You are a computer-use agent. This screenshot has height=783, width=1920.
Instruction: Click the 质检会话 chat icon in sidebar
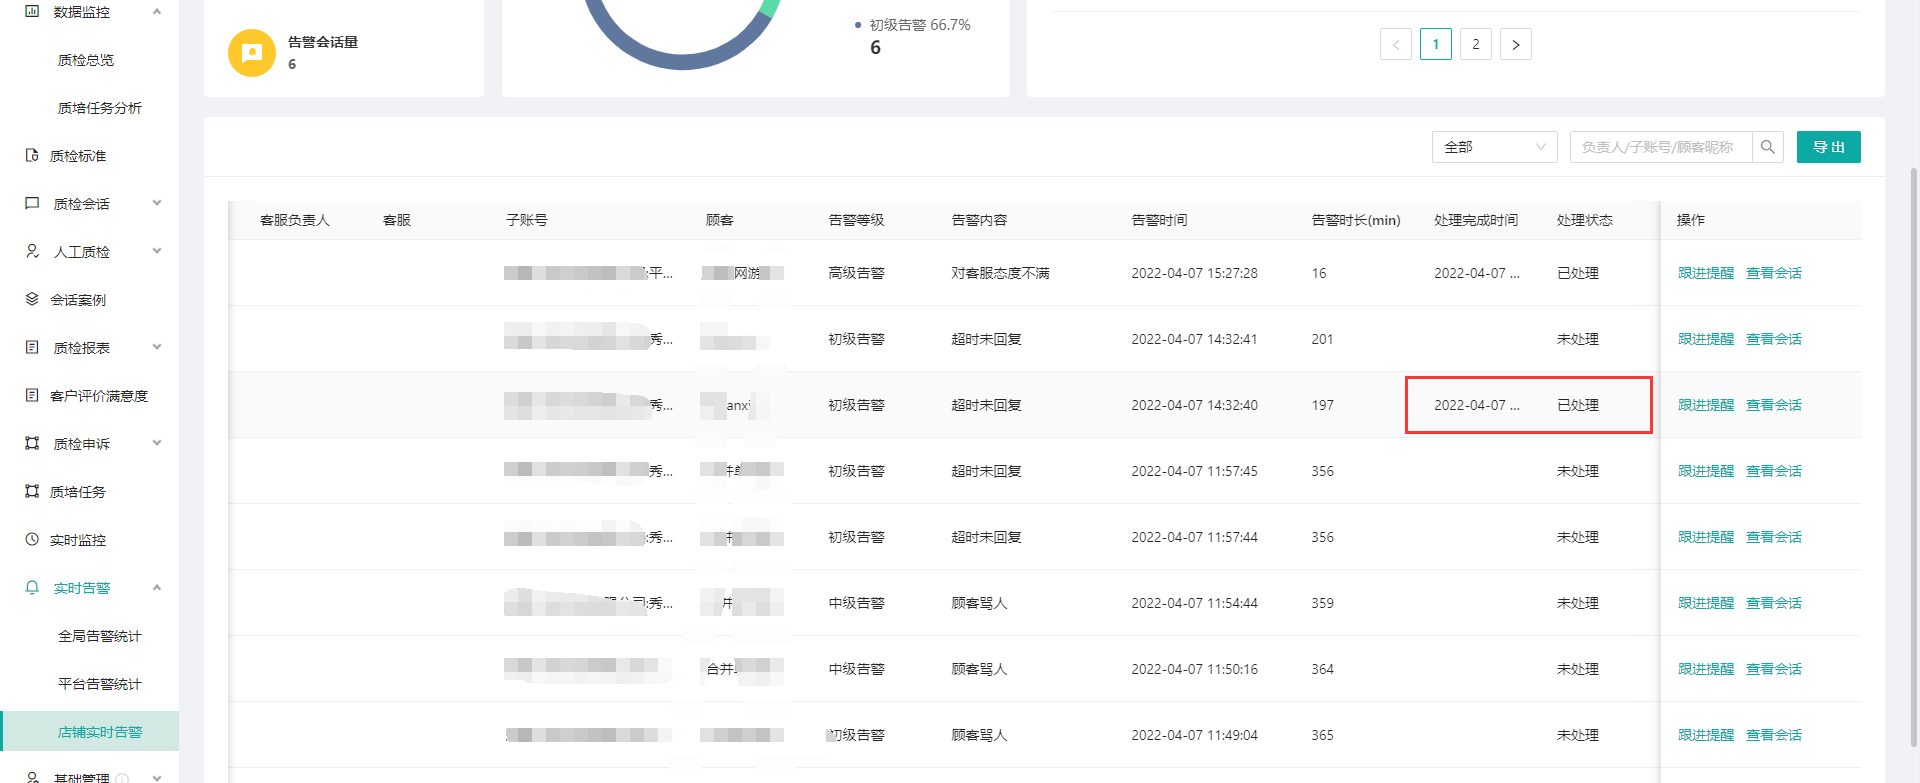[32, 203]
